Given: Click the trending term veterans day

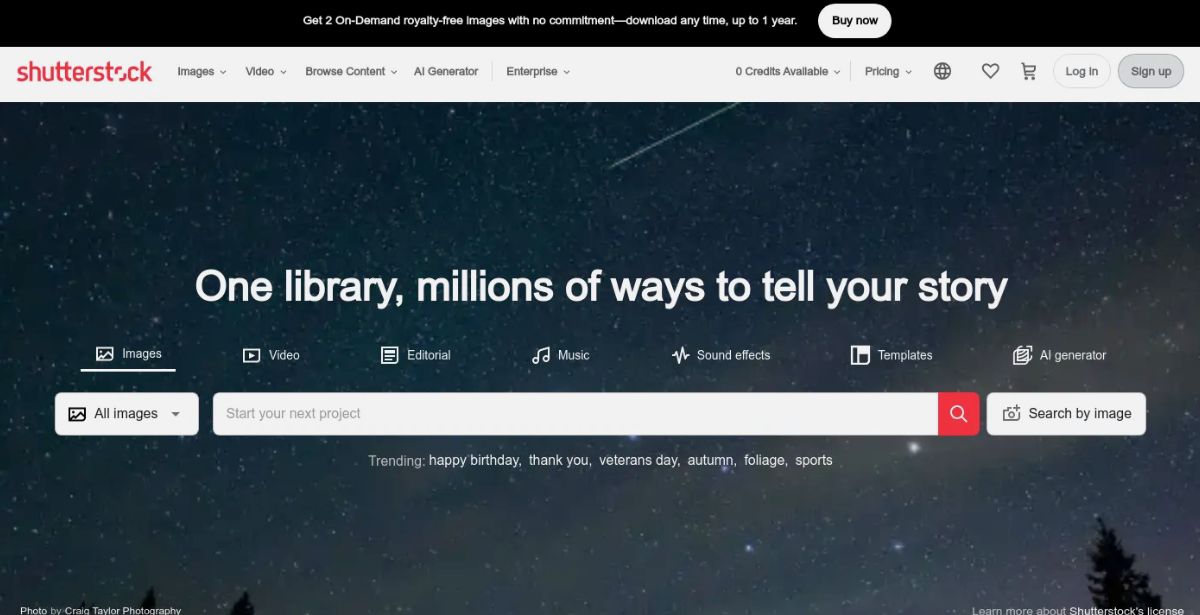Looking at the screenshot, I should click(639, 460).
